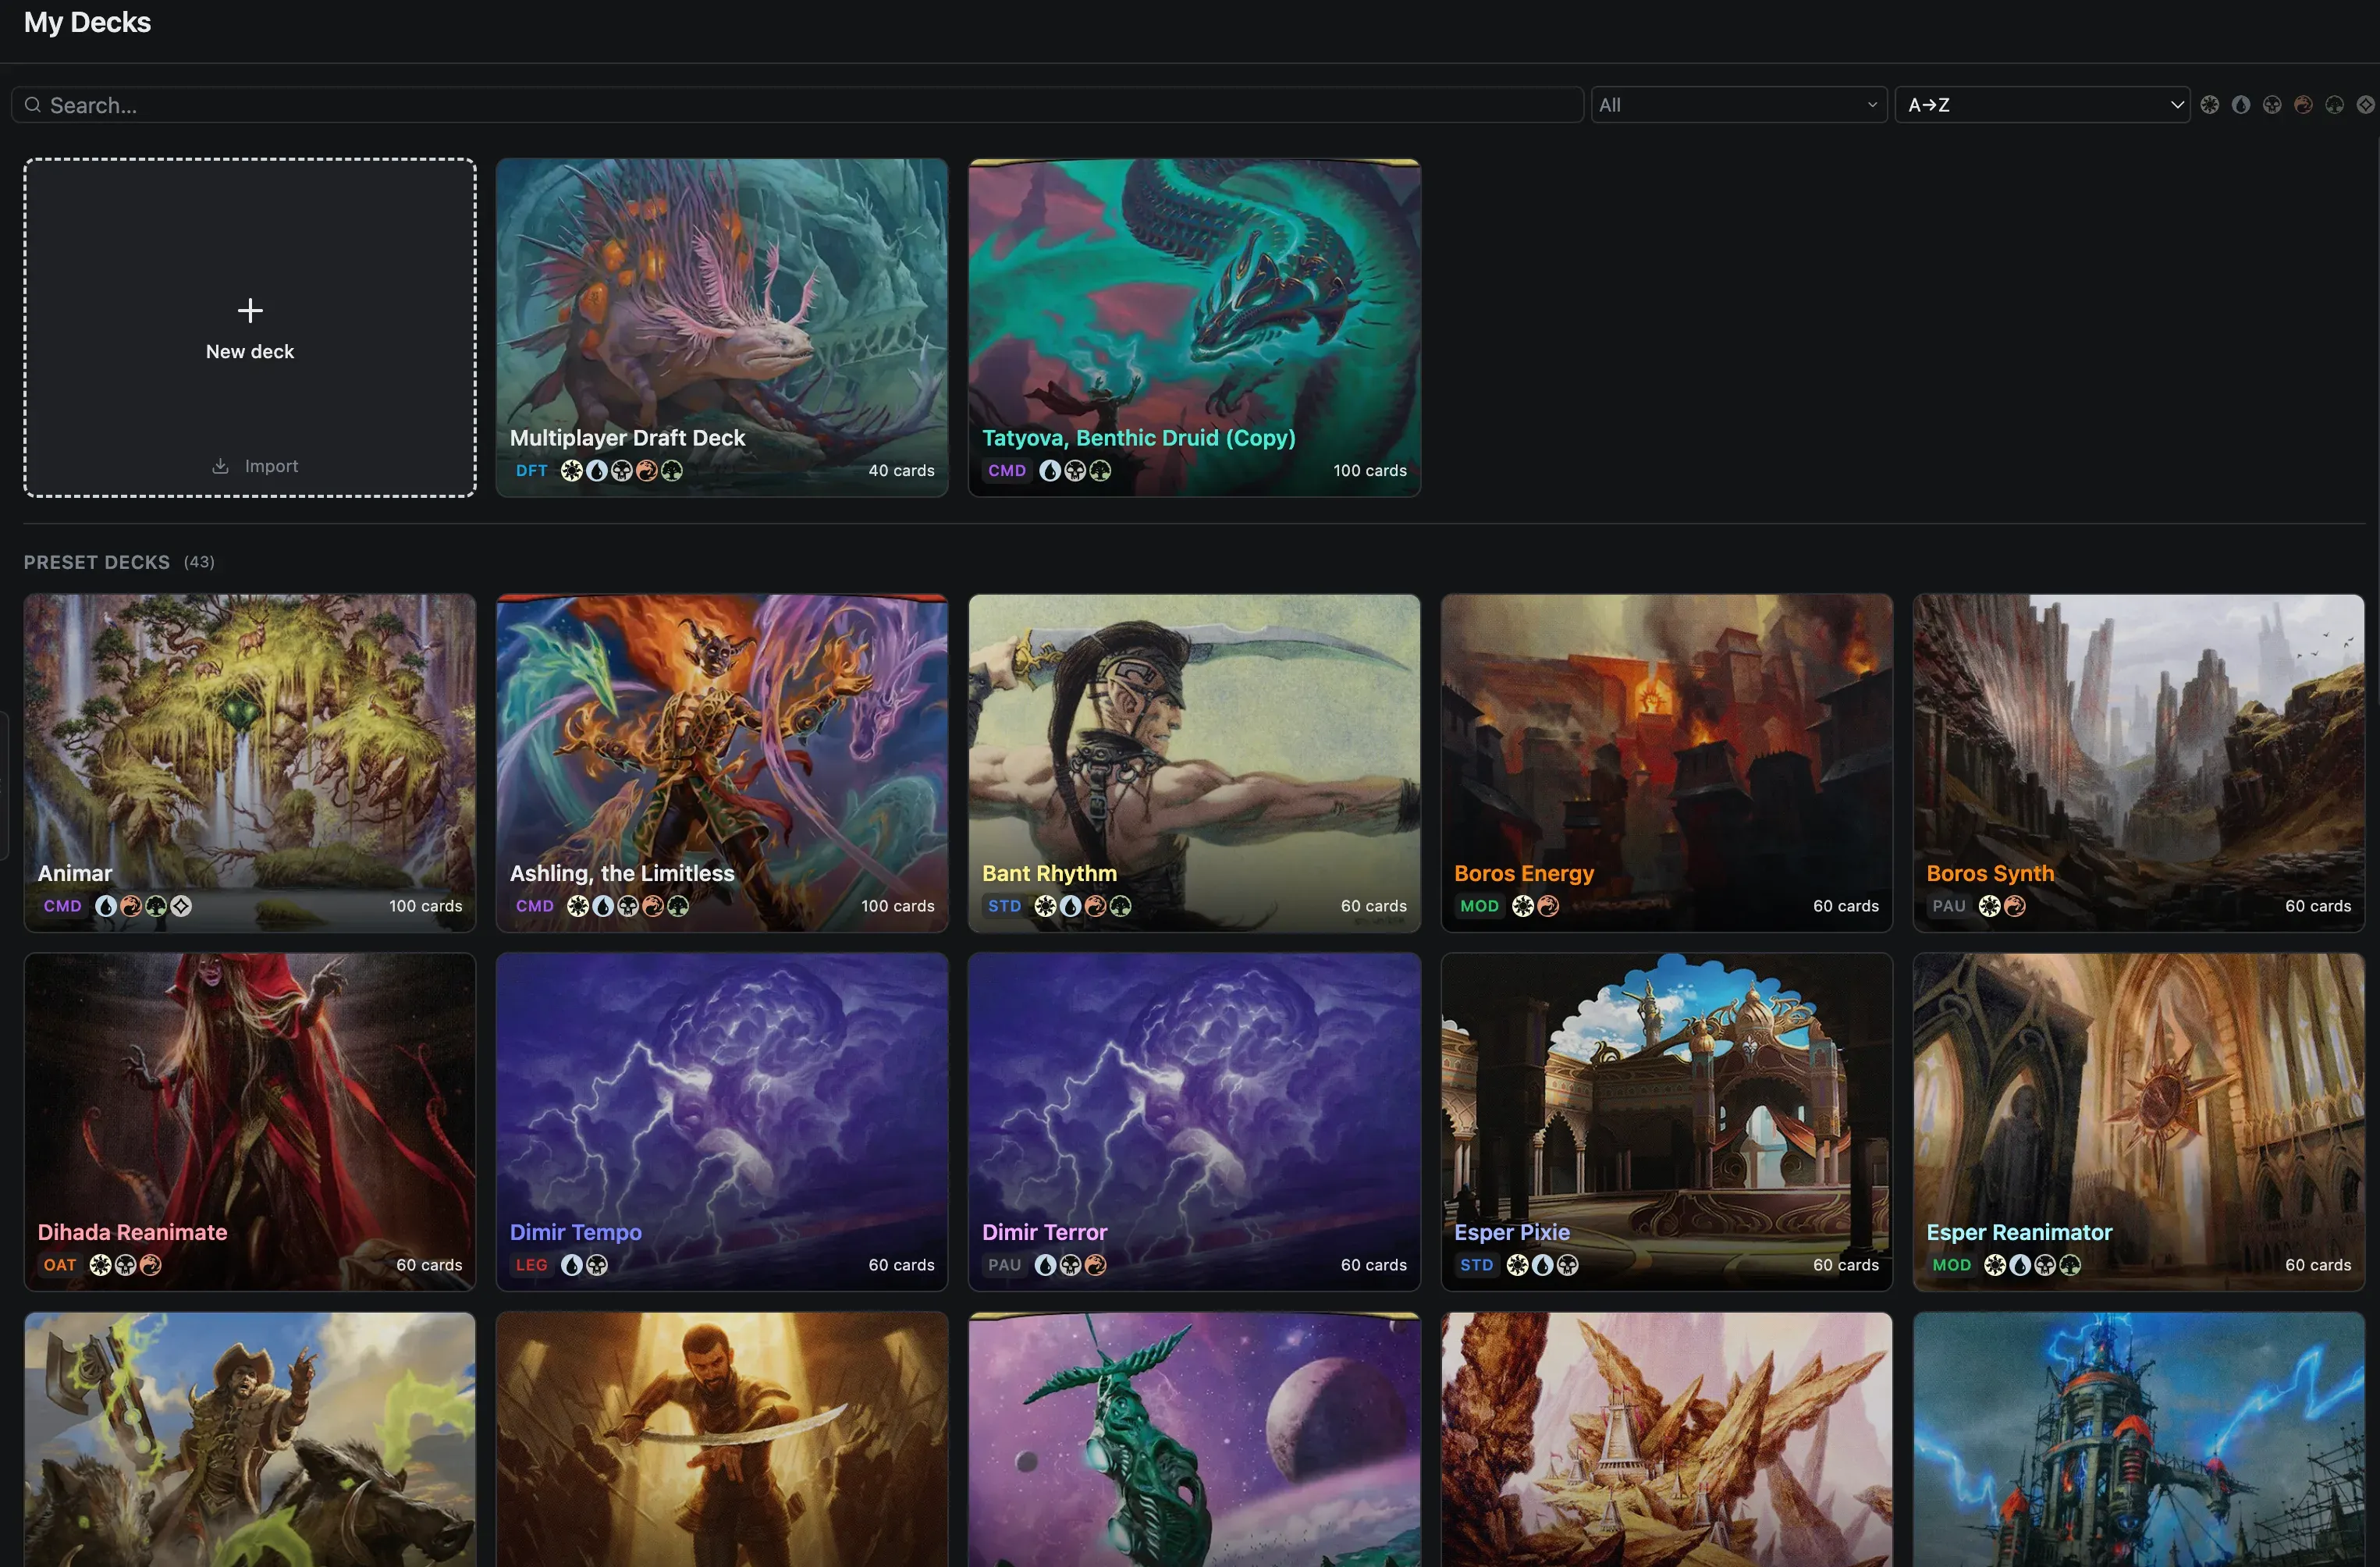This screenshot has height=1567, width=2380.
Task: Click the PAU badge on Dimir Terror
Action: pos(1004,1265)
